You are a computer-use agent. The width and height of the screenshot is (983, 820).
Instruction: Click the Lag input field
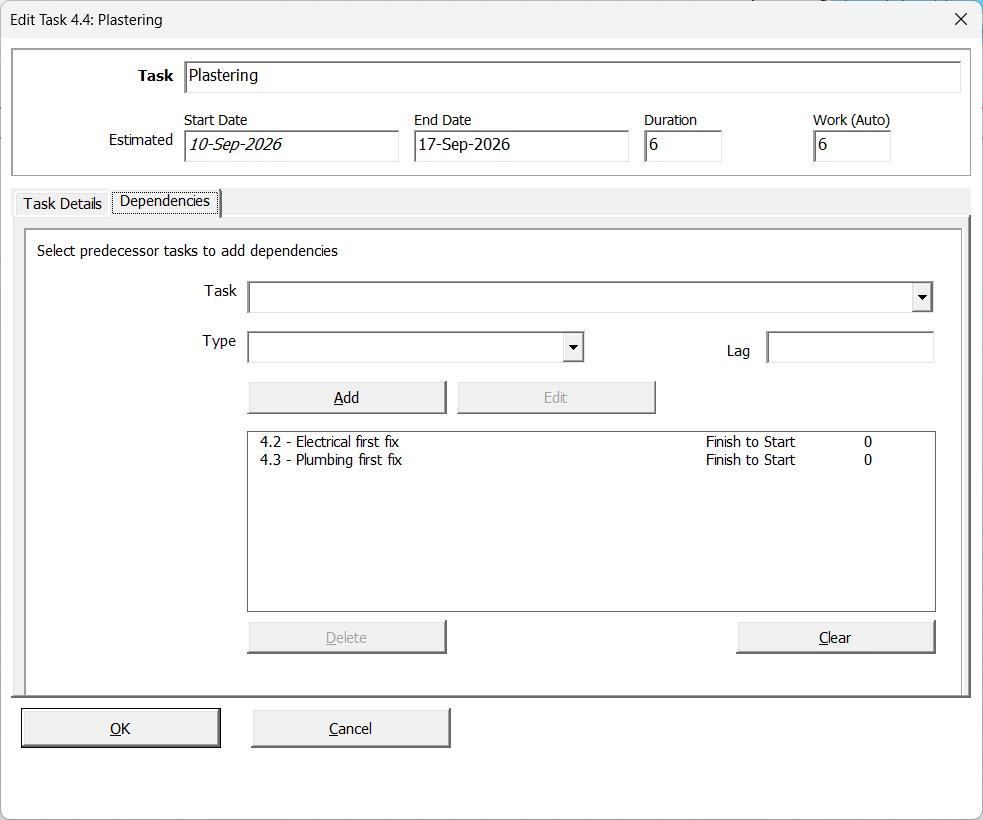(x=850, y=347)
